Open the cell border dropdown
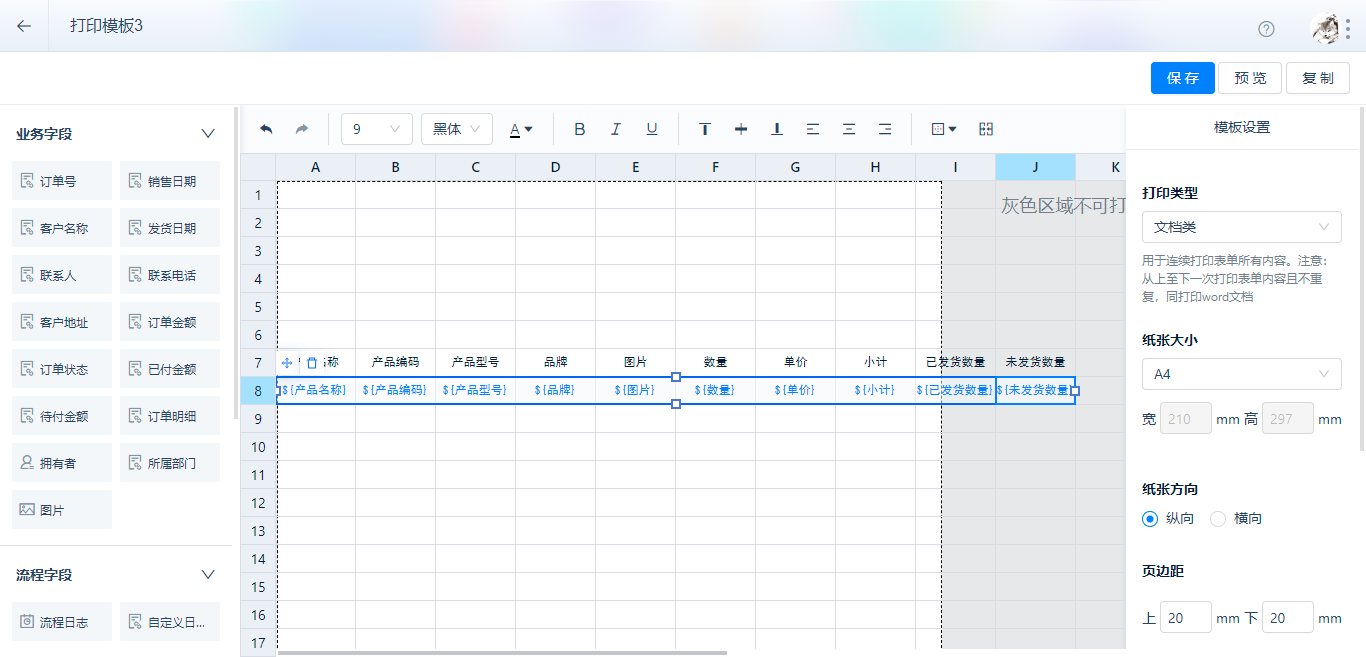Image resolution: width=1366 pixels, height=657 pixels. click(944, 129)
